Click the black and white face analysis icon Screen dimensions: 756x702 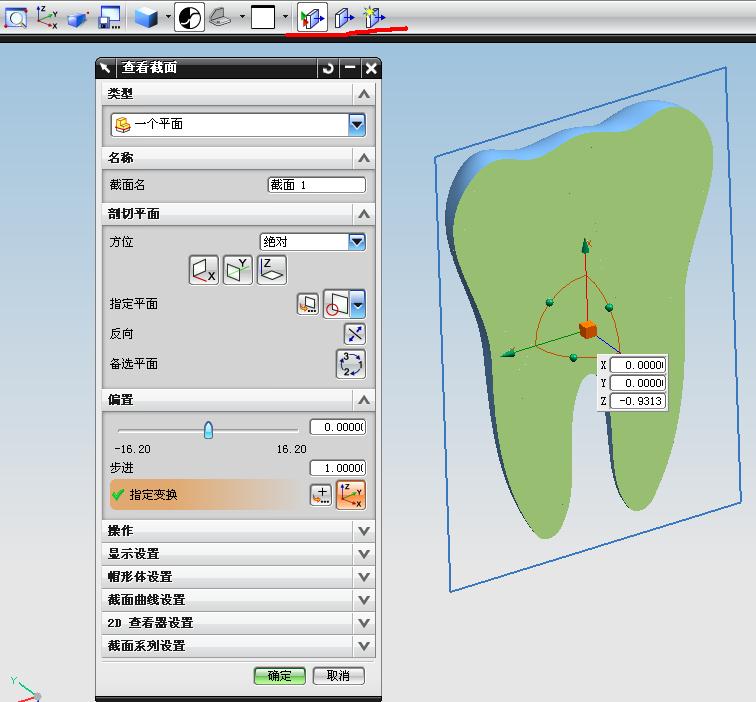point(189,18)
